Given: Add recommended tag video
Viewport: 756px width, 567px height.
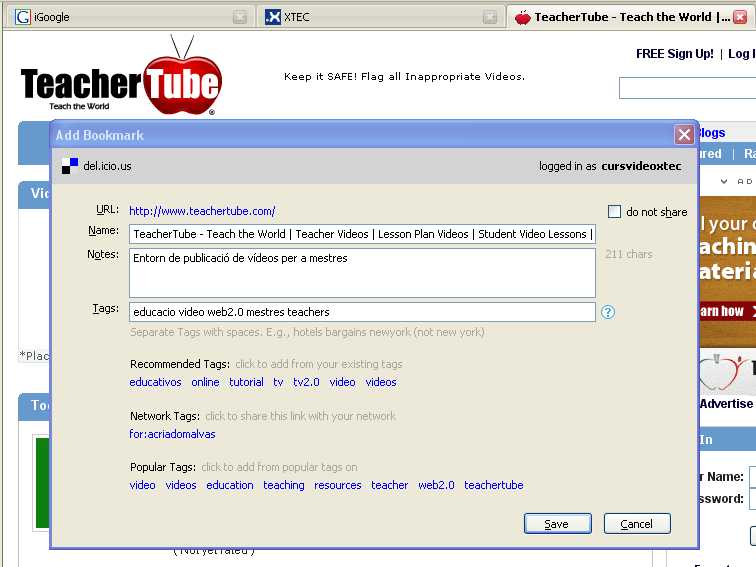Looking at the screenshot, I should click(x=342, y=382).
